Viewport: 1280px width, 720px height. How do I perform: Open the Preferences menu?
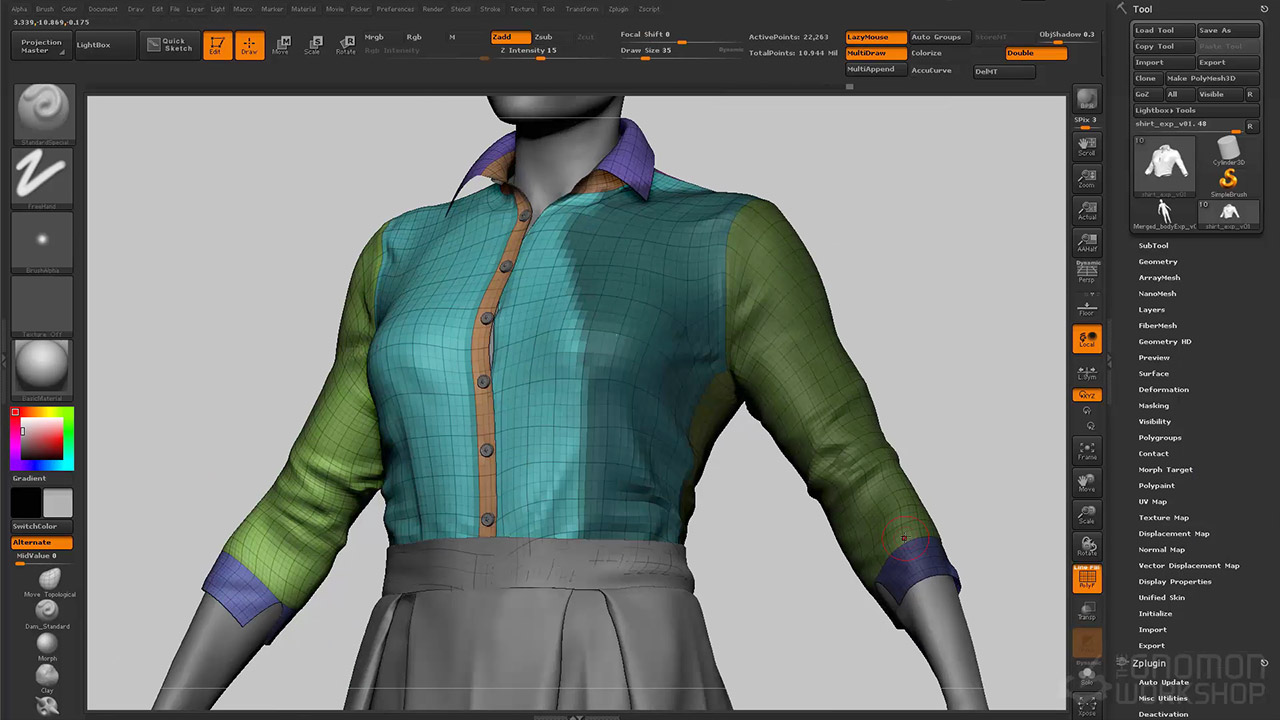click(x=395, y=9)
